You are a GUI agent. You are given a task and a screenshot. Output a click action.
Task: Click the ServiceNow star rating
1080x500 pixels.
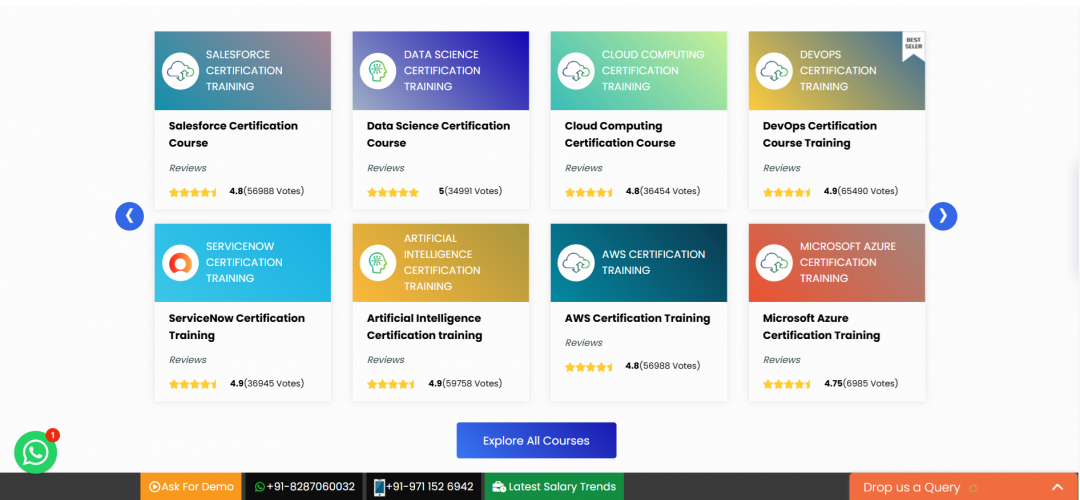[193, 384]
